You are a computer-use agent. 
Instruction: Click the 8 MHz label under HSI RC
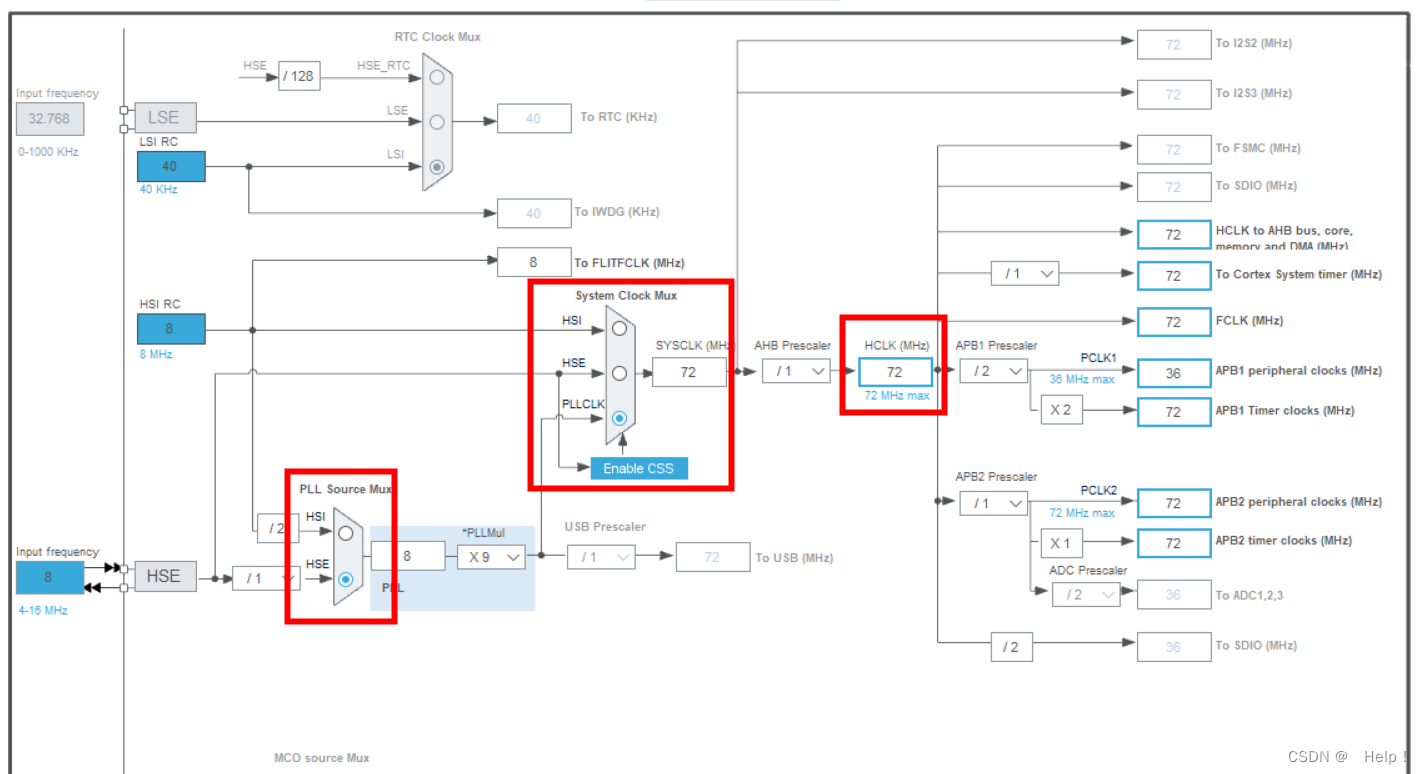click(x=156, y=353)
